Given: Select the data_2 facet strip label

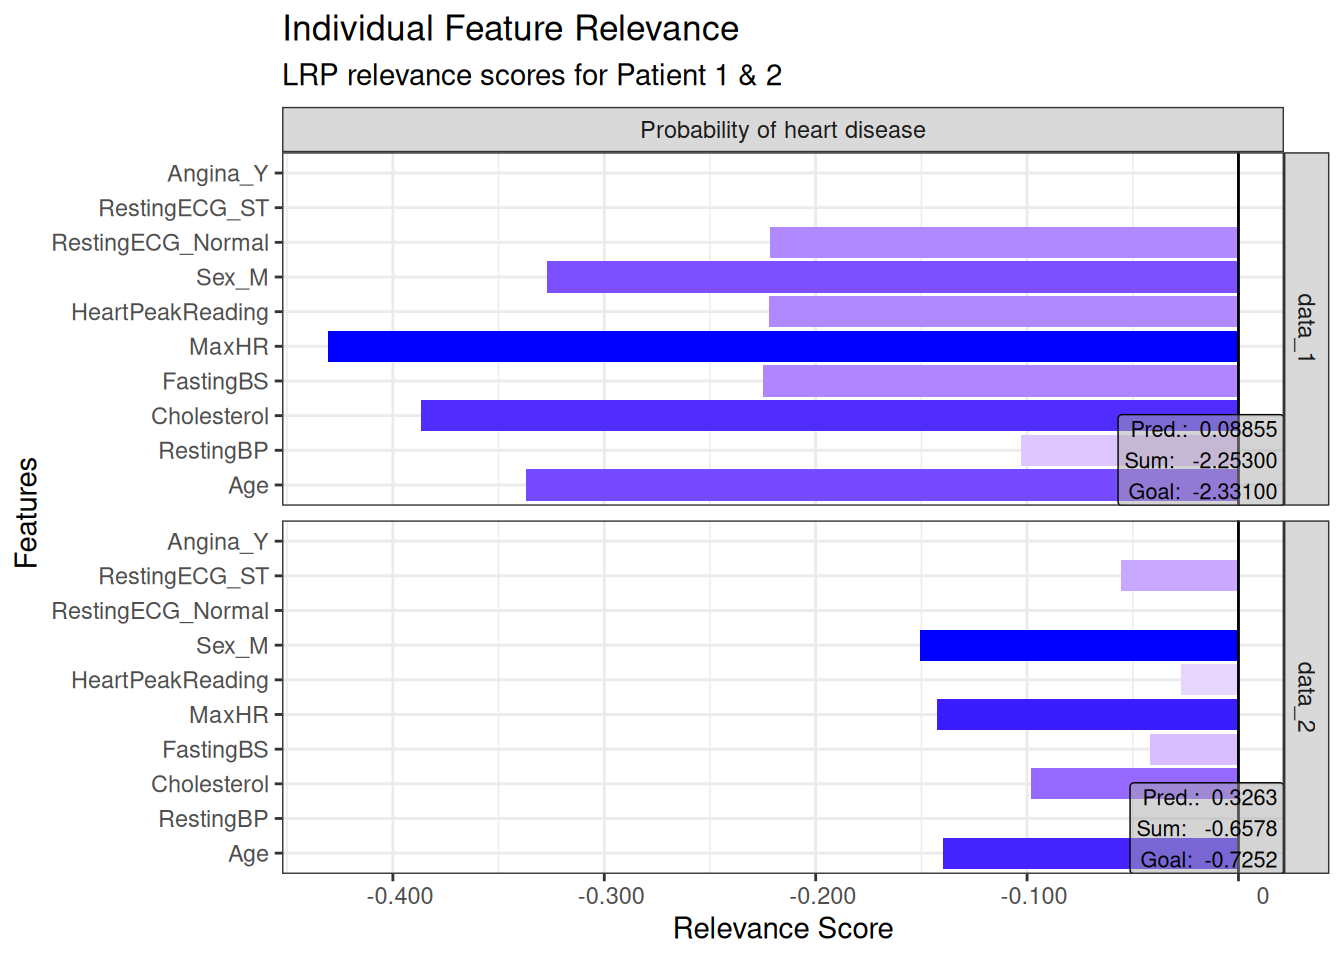Looking at the screenshot, I should pos(1306,696).
